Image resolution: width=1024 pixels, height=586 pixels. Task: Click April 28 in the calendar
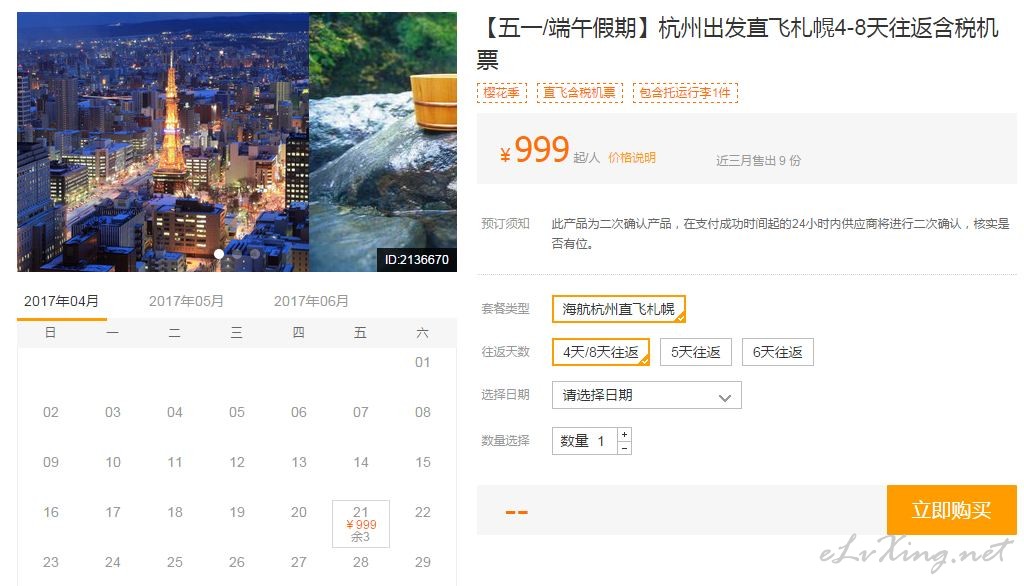(x=361, y=562)
